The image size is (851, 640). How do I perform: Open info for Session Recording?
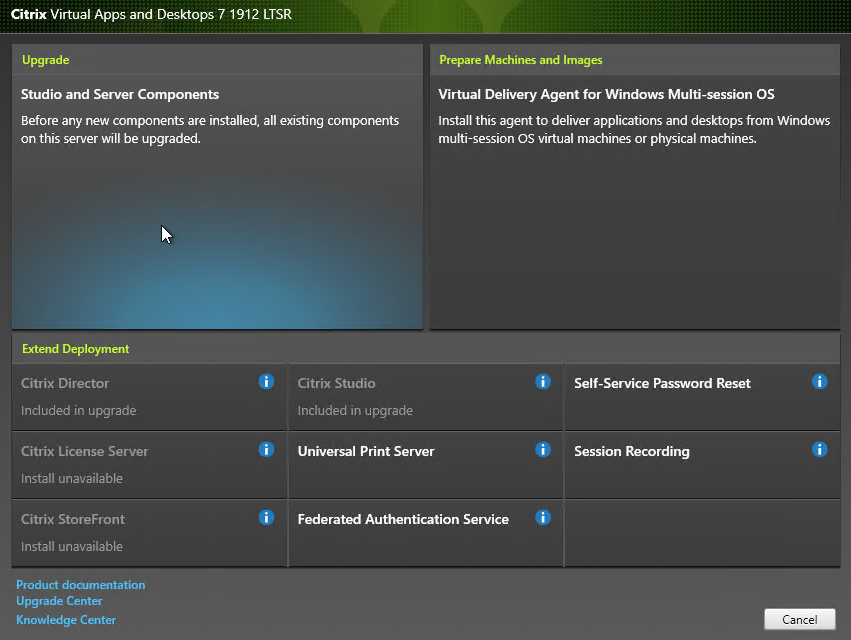click(820, 449)
